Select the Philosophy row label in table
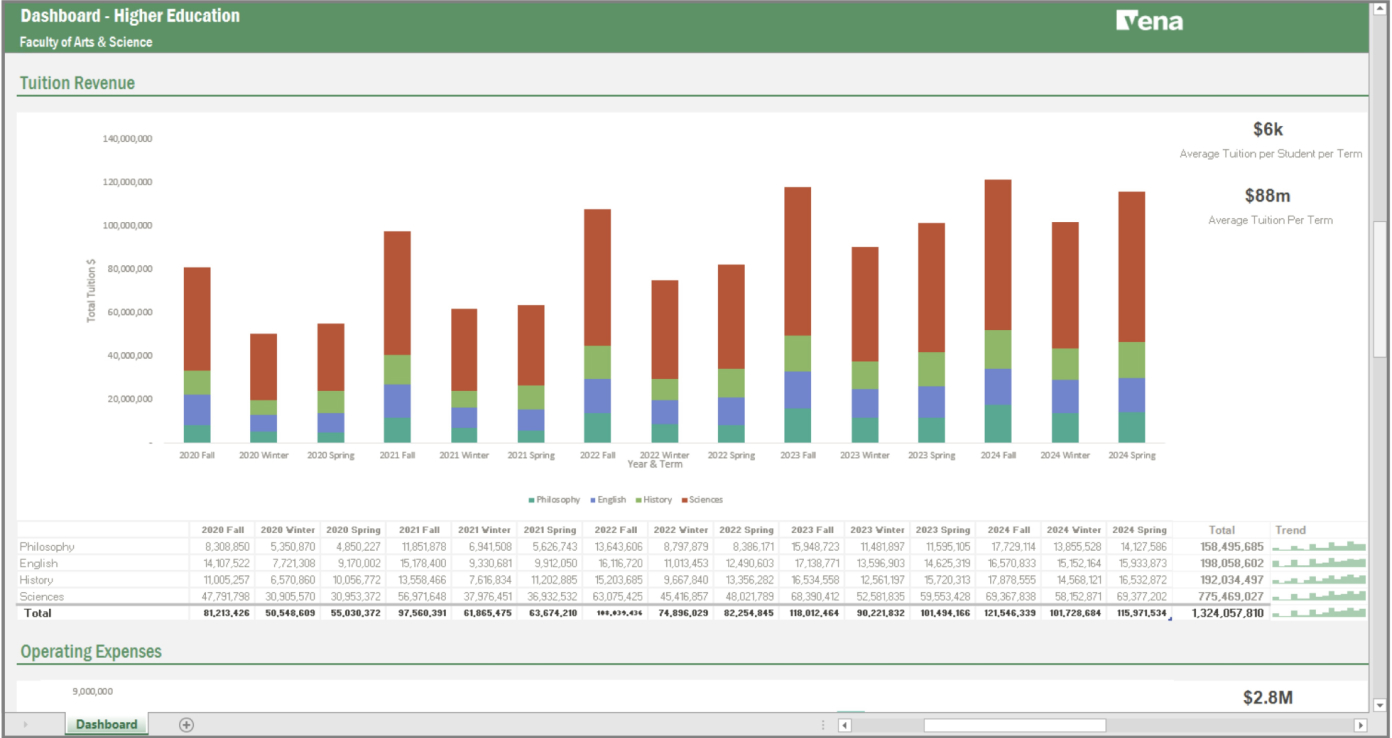This screenshot has width=1392, height=738. click(x=47, y=547)
